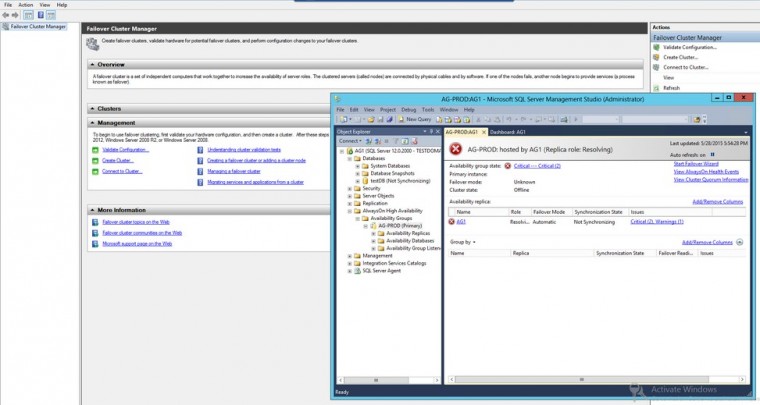The image size is (760, 405).
Task: Click Create Cluster in Actions pane
Action: tap(681, 57)
